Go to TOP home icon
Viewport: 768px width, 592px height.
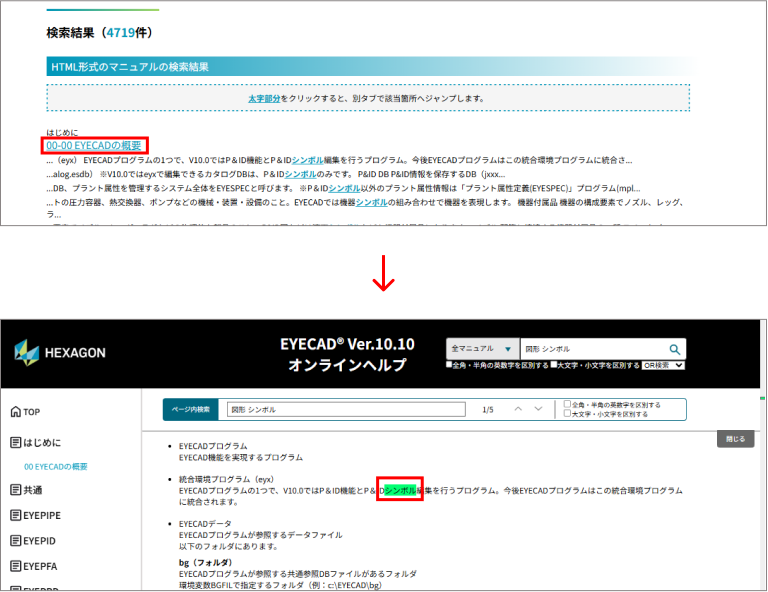pyautogui.click(x=15, y=412)
